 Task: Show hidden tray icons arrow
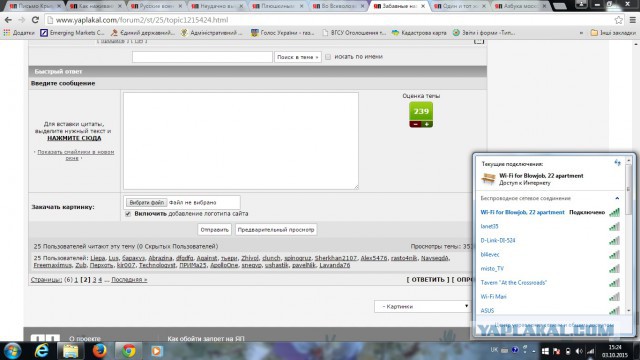point(533,351)
